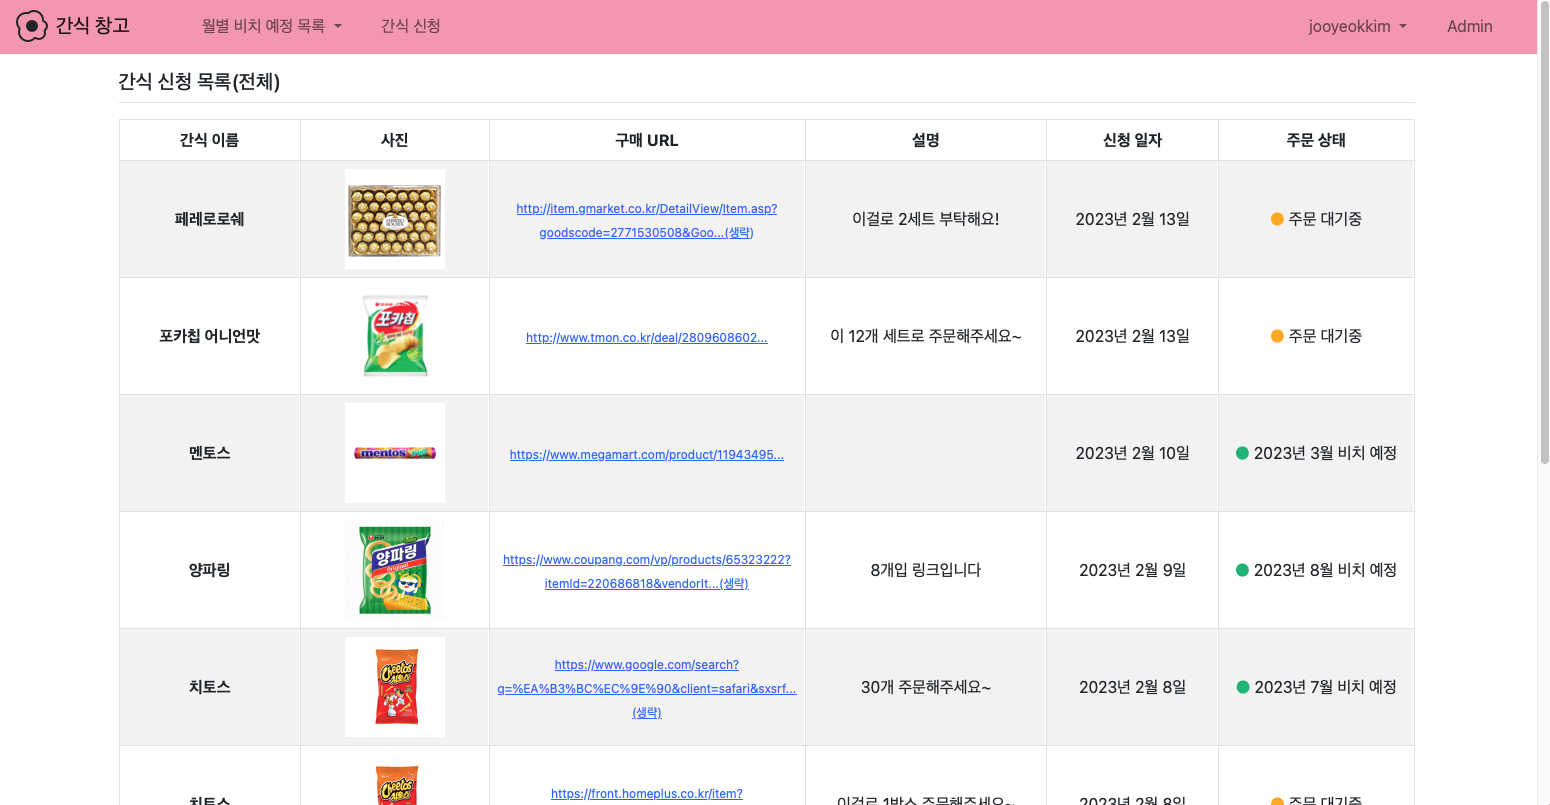The image size is (1550, 805).
Task: Click the green dot by 2023년 7월 비치 예정
Action: click(1243, 687)
